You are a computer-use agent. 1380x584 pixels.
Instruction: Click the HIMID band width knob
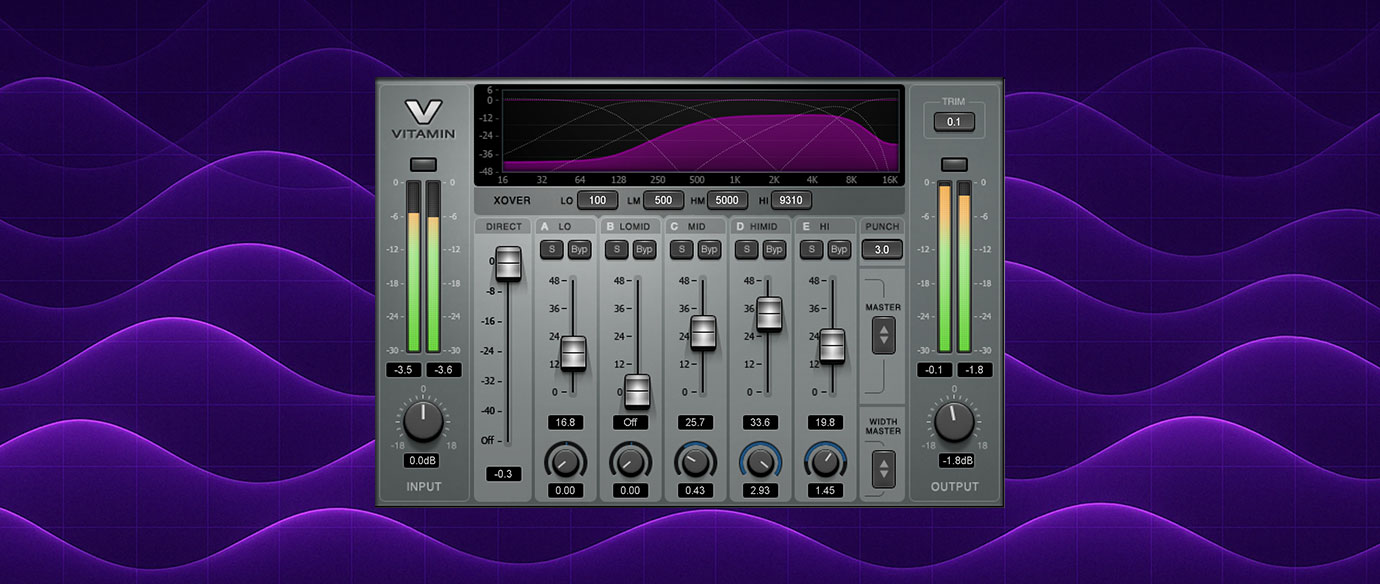pyautogui.click(x=760, y=462)
